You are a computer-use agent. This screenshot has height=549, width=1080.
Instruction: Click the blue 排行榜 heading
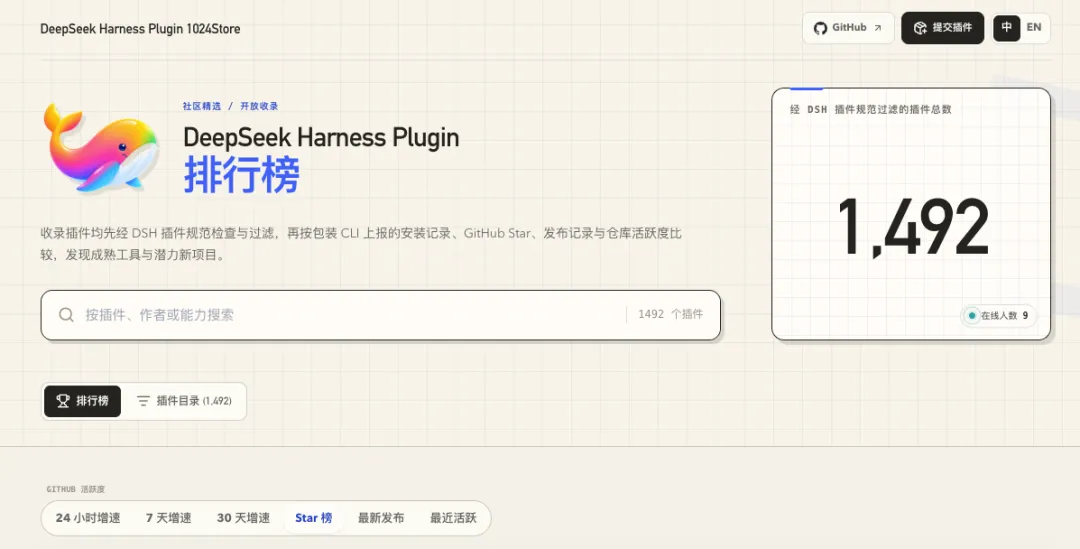click(242, 175)
